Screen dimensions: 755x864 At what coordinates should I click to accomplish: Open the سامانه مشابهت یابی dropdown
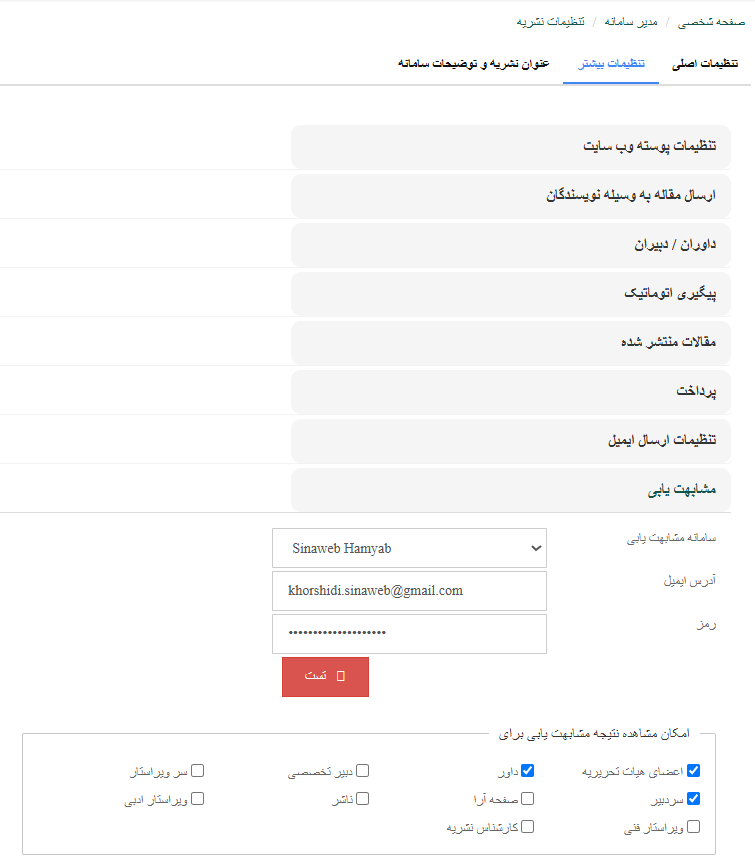pos(409,548)
